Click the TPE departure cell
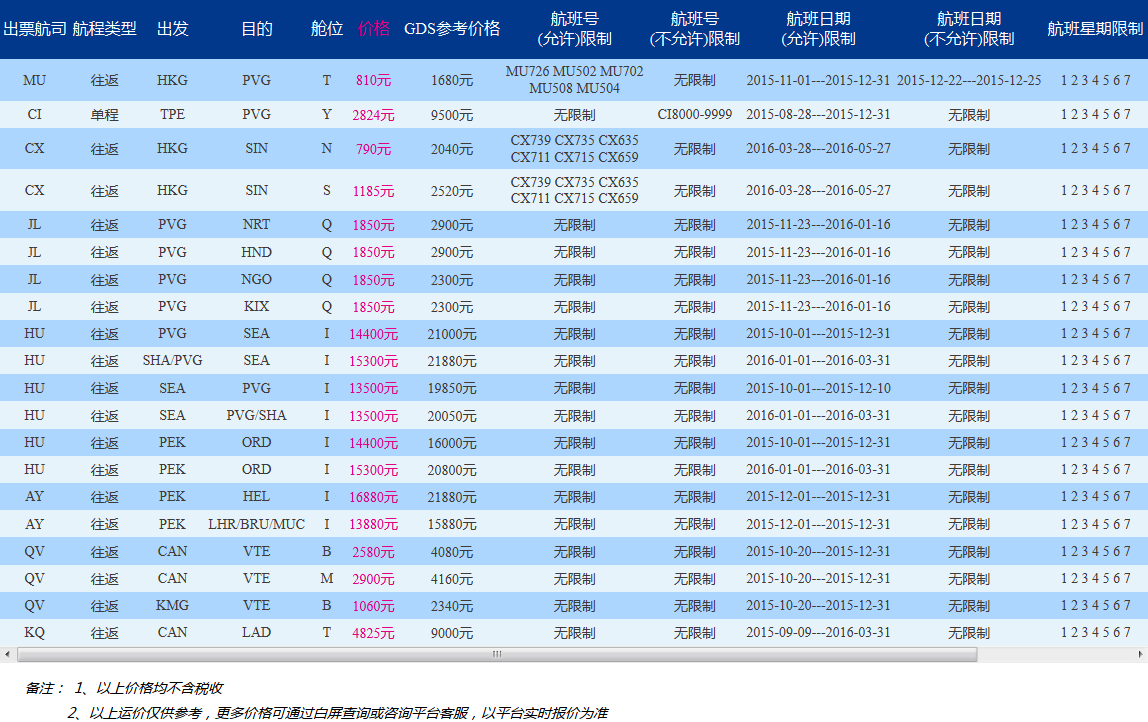The width and height of the screenshot is (1148, 722). (173, 114)
